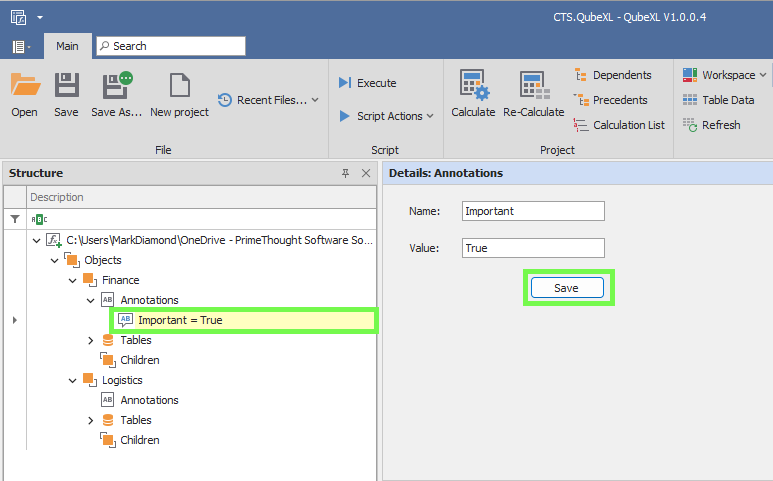Screen dimensions: 773x481
Task: Click the Value input field
Action: coord(534,248)
